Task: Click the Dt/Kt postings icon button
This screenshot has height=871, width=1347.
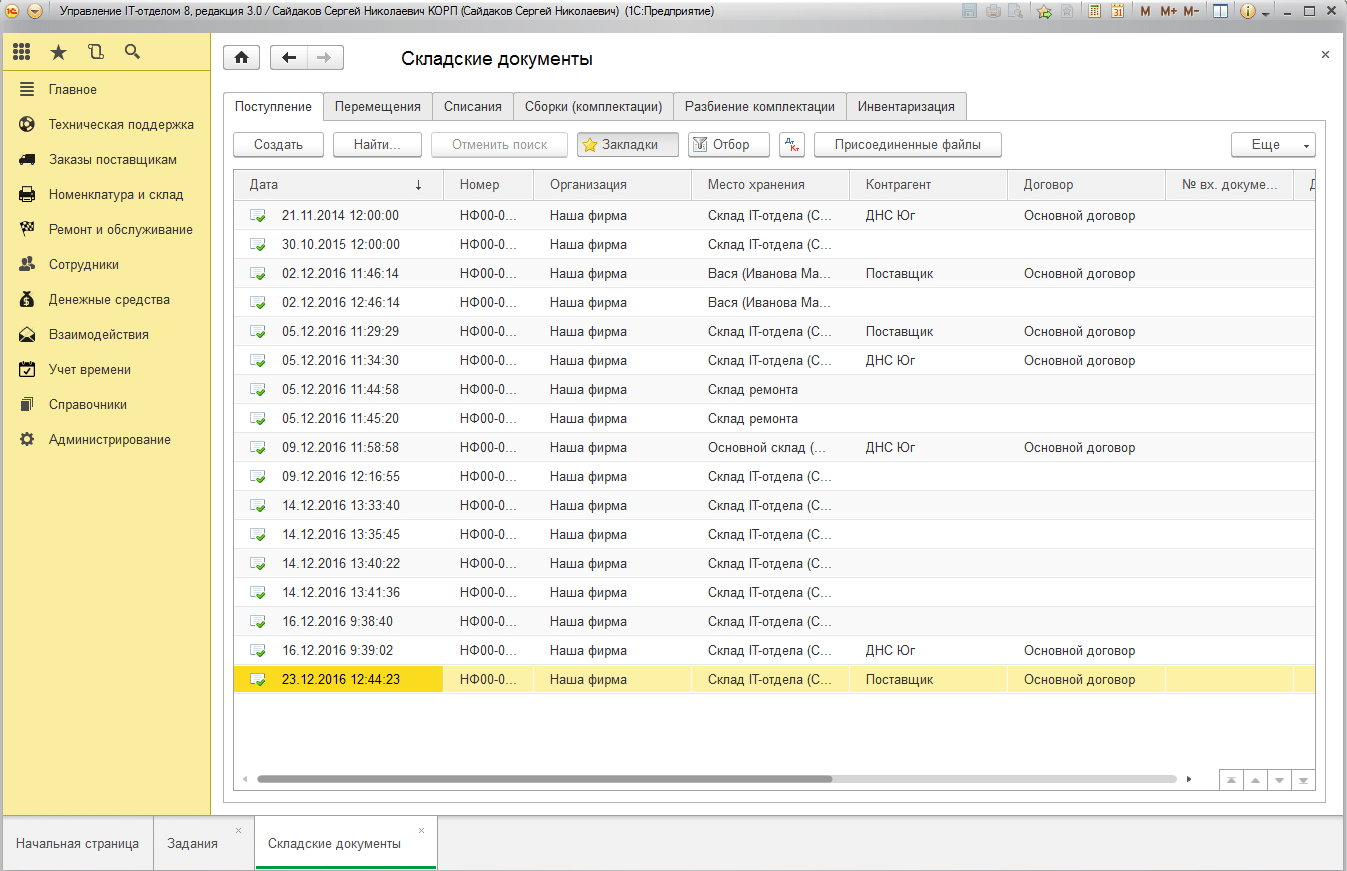Action: click(791, 145)
